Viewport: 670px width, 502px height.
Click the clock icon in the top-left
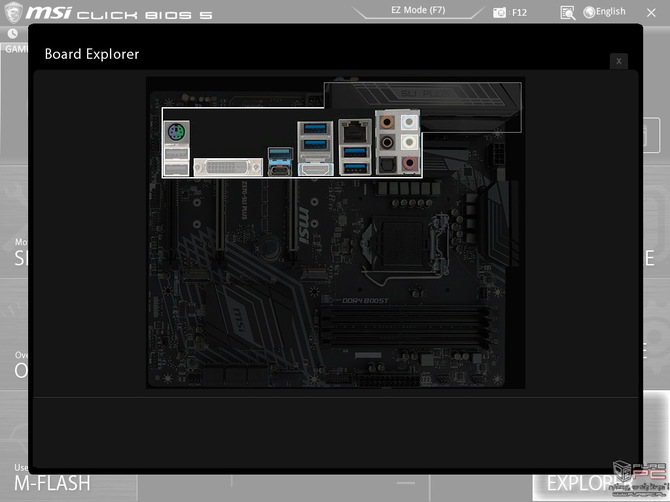[13, 34]
